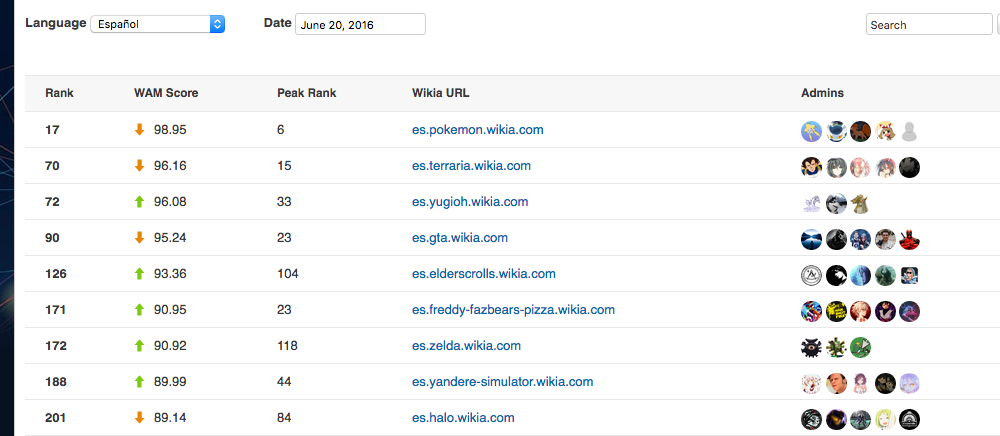This screenshot has height=436, width=1000.
Task: Click first admin avatar for elderscrolls wiki
Action: 811,275
